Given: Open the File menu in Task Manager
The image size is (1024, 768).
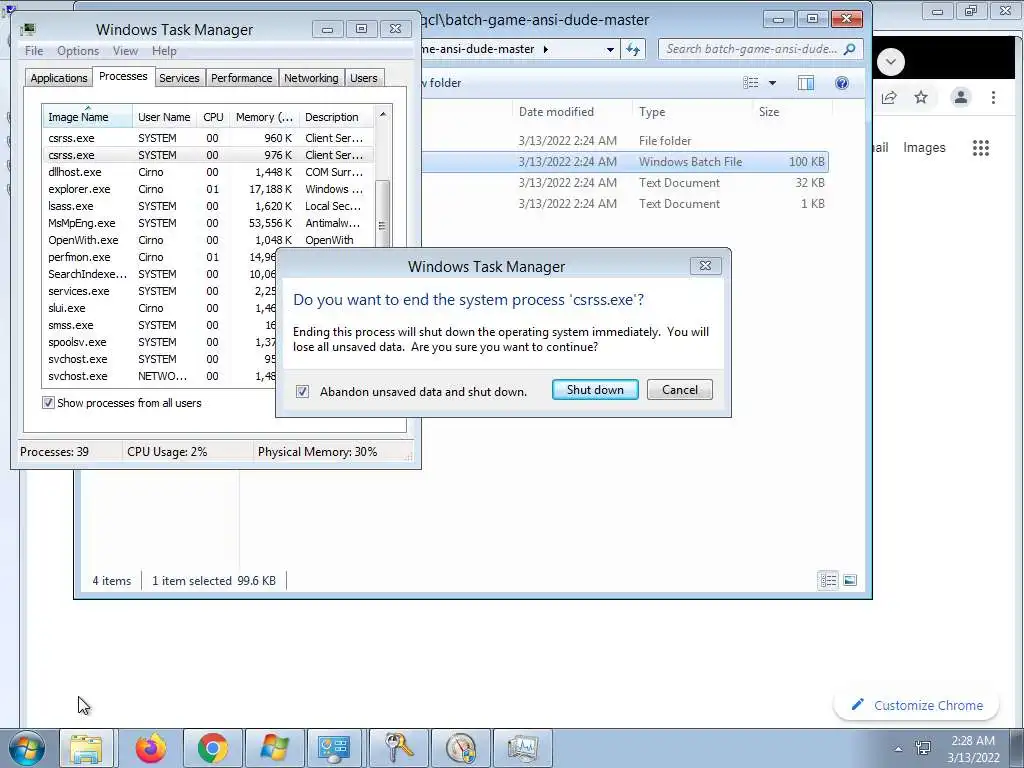Looking at the screenshot, I should (34, 51).
